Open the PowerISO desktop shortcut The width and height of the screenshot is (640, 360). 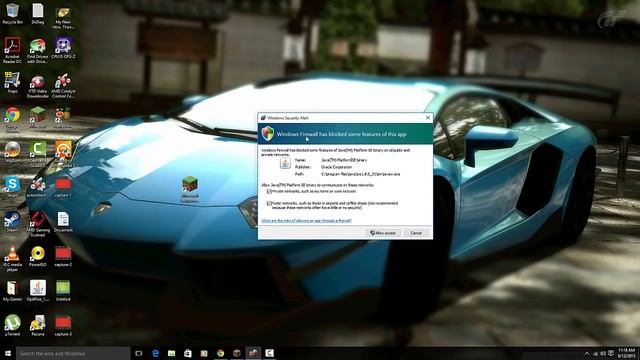click(38, 256)
